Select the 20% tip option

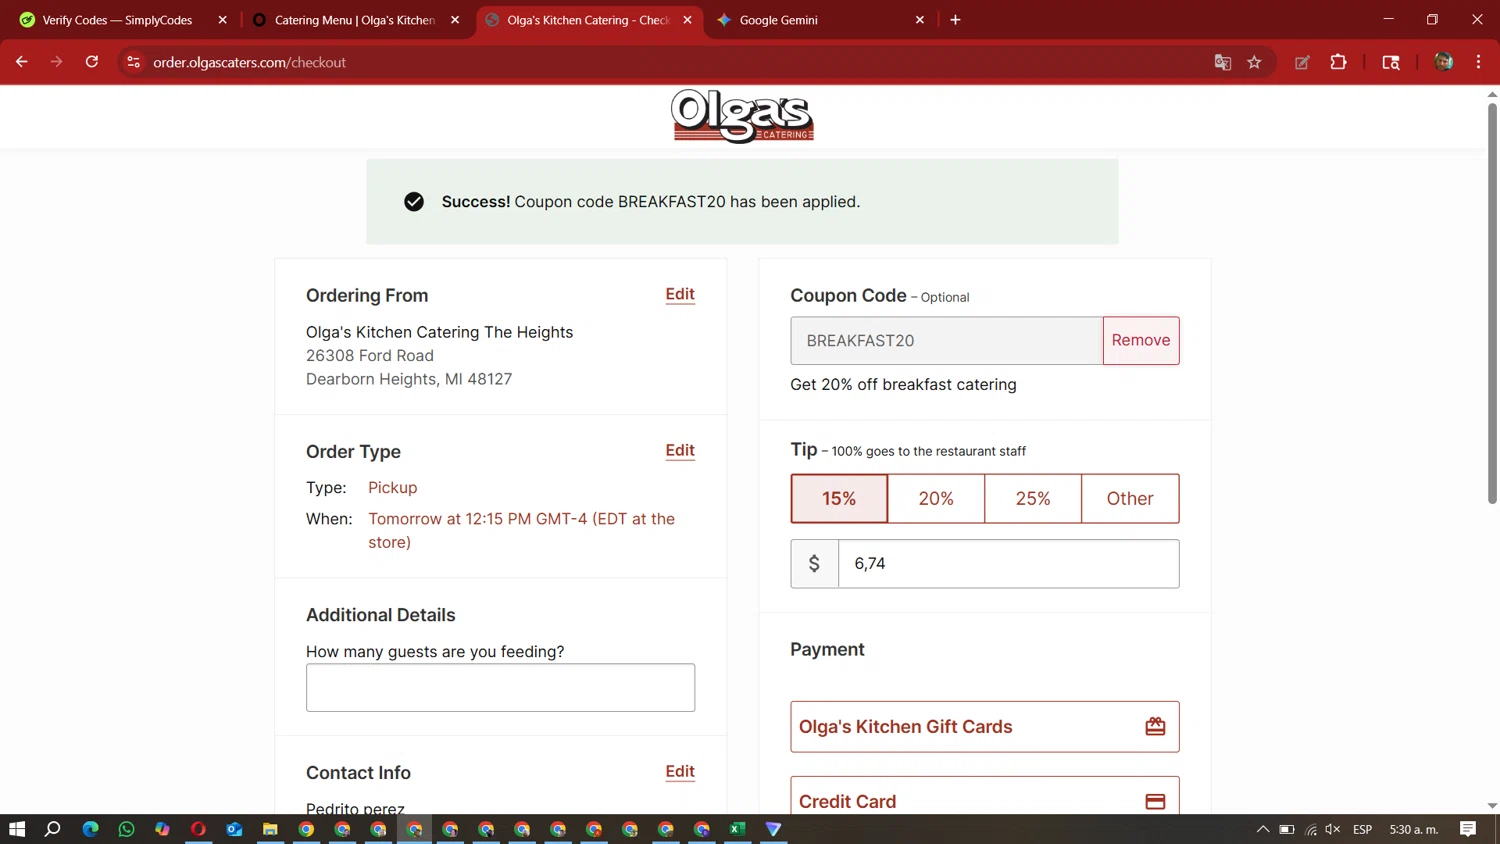936,498
